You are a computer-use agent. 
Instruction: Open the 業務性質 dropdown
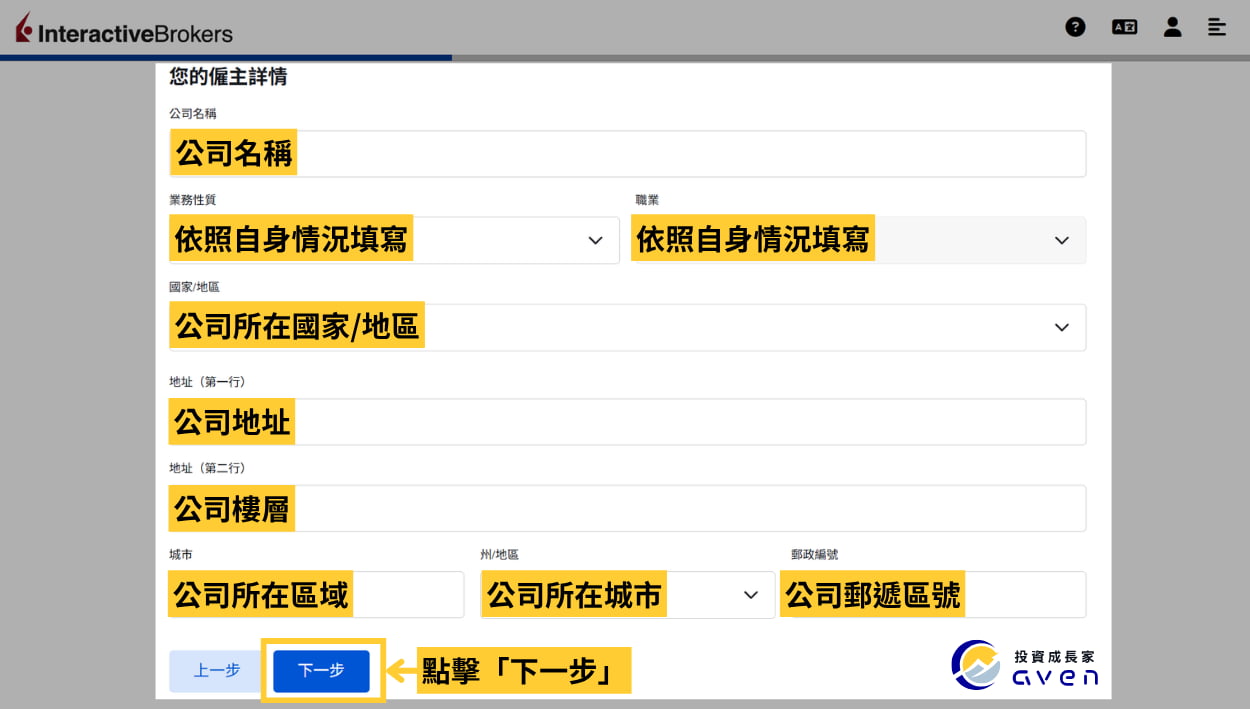pyautogui.click(x=394, y=240)
